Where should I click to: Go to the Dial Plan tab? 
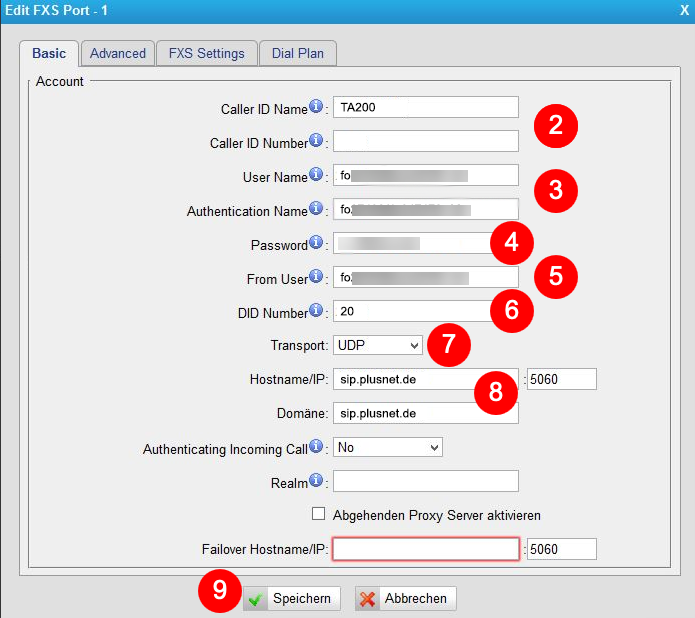(298, 54)
